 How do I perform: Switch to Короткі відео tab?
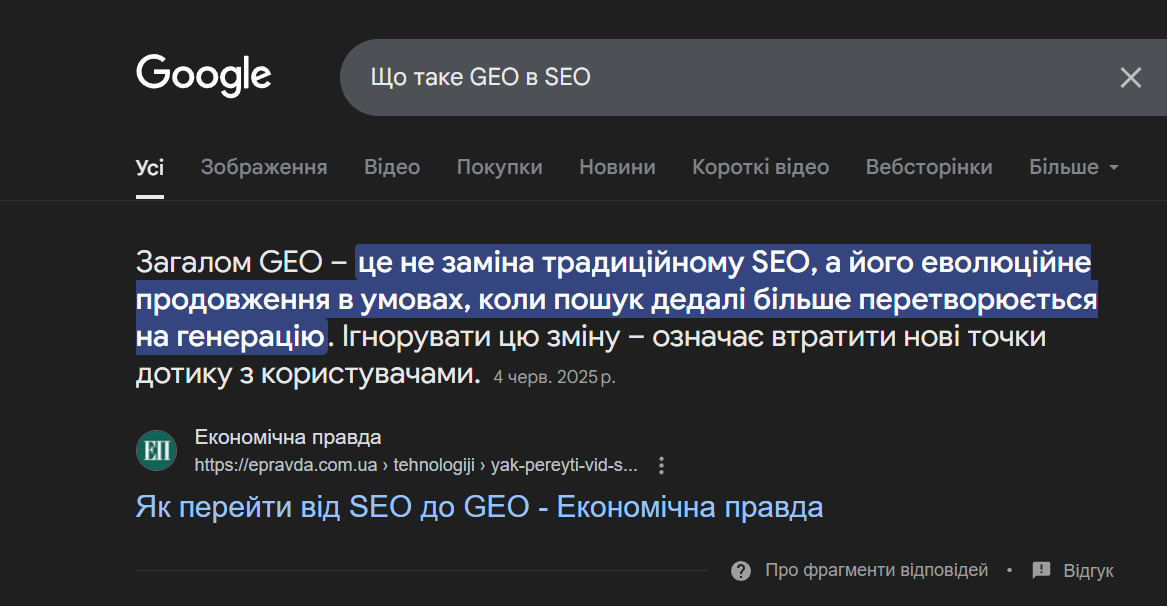(x=760, y=167)
